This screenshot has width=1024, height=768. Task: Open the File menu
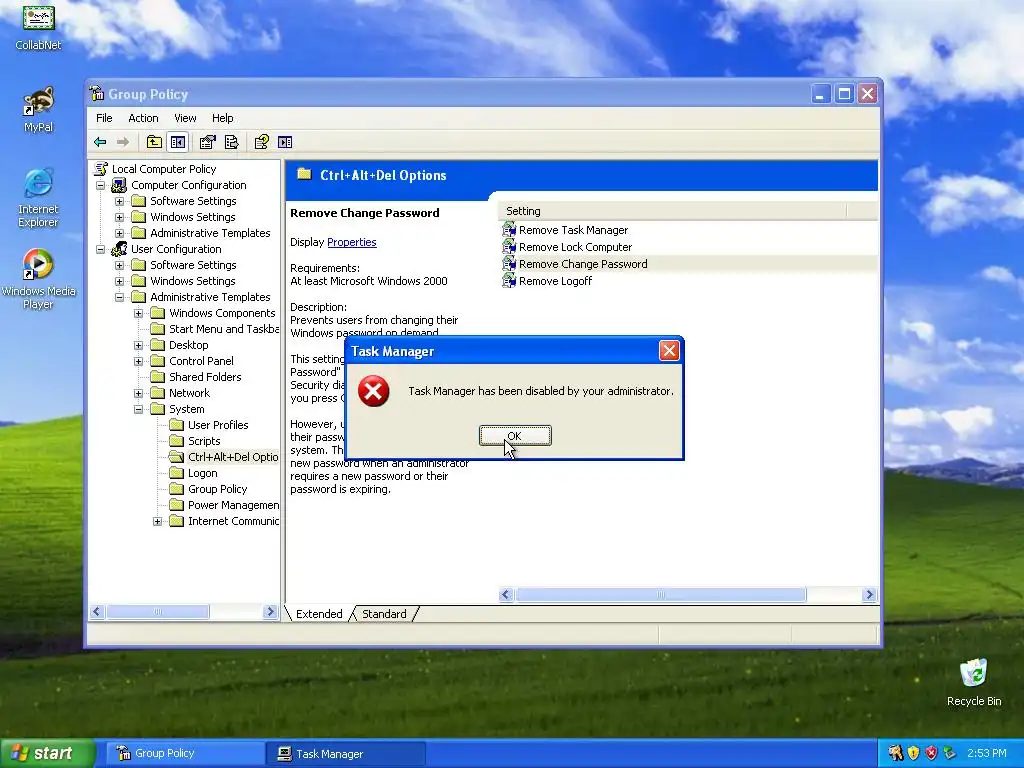pyautogui.click(x=104, y=118)
